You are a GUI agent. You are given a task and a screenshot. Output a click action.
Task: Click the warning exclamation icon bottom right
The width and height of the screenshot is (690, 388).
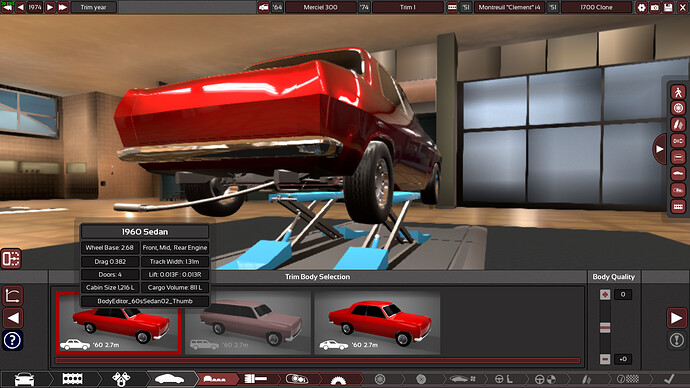tap(677, 340)
